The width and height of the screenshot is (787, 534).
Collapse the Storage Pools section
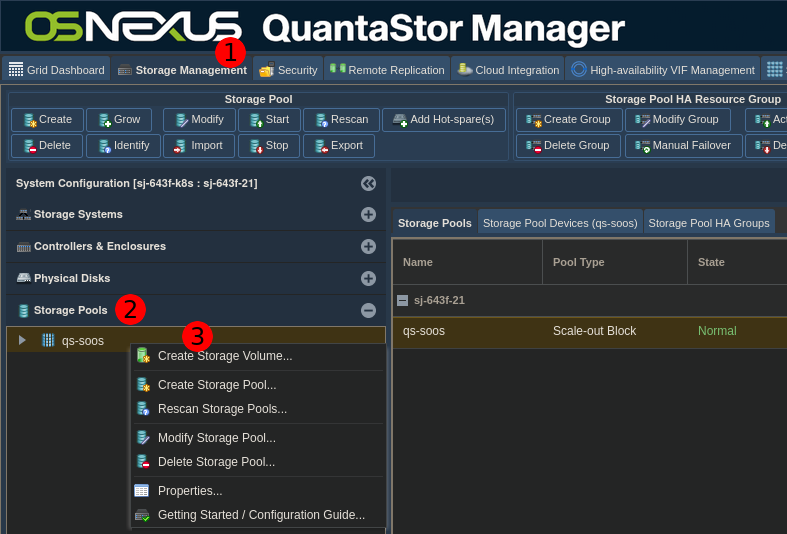368,310
